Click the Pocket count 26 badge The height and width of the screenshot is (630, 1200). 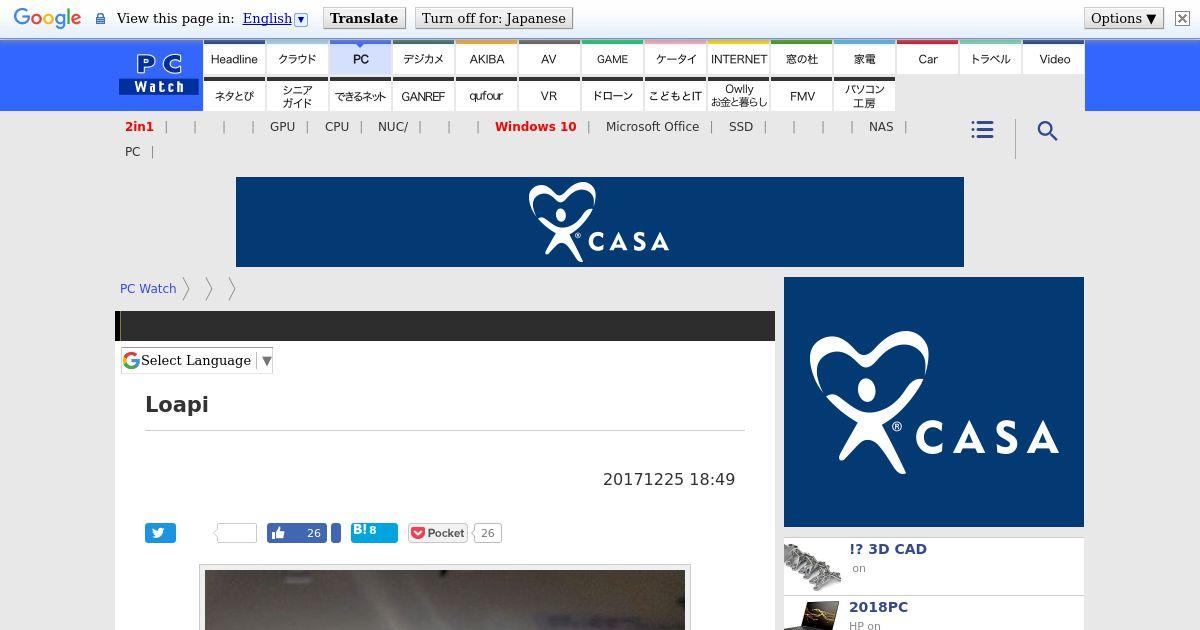tap(487, 533)
